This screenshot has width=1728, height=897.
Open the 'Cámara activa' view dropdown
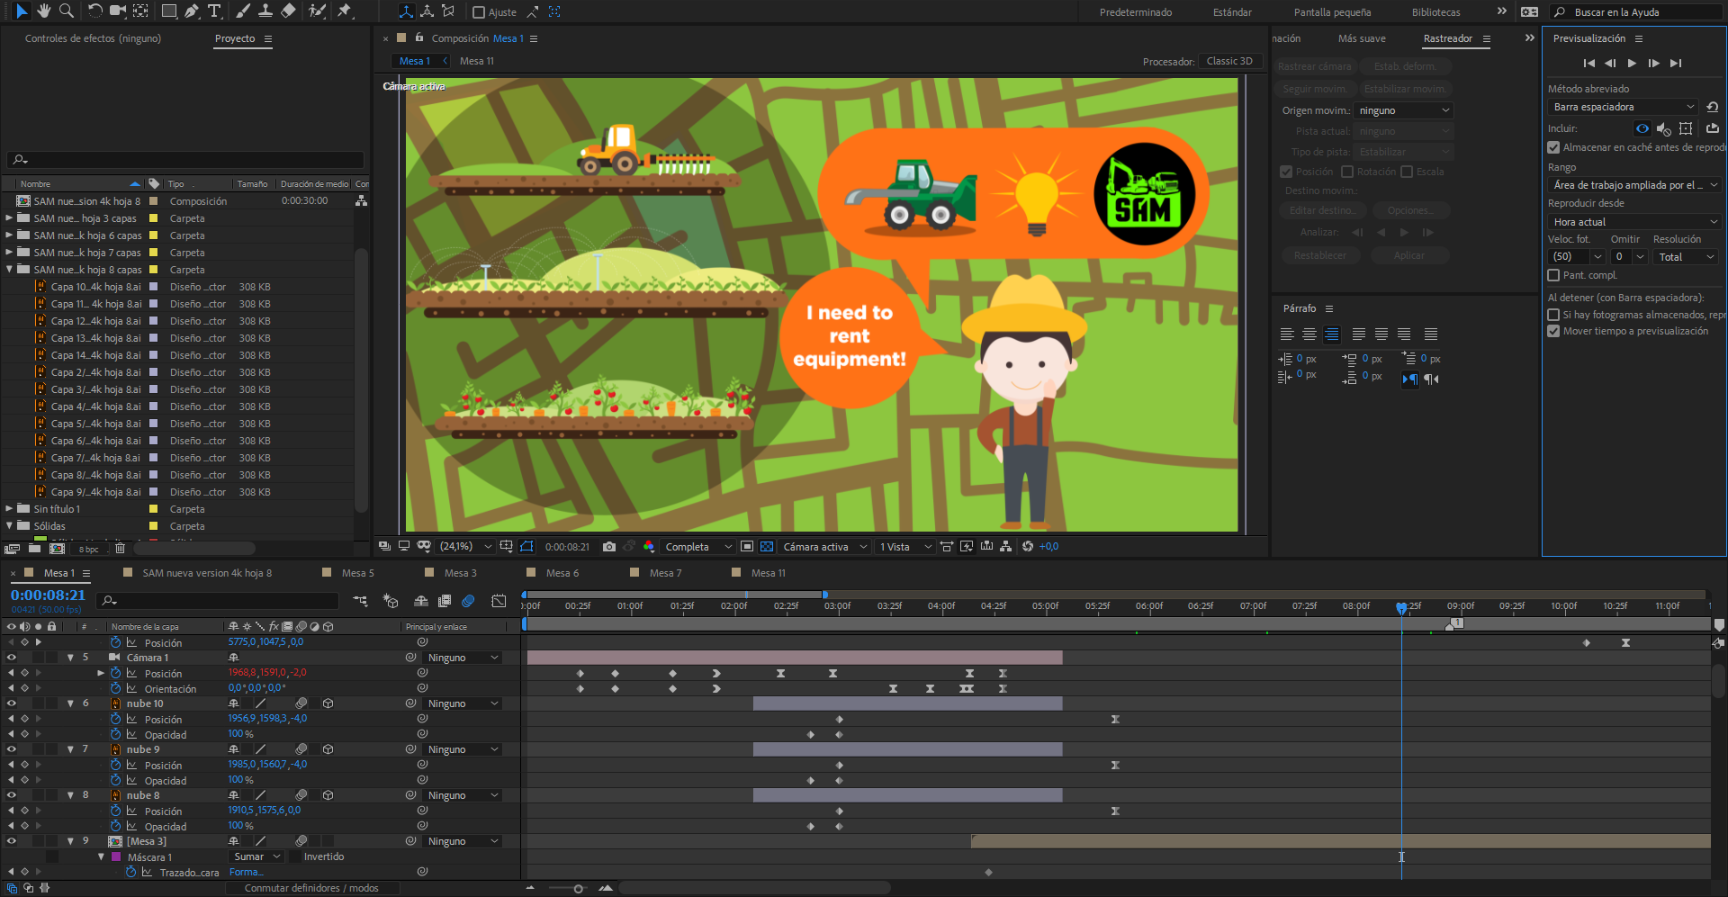[x=825, y=547]
